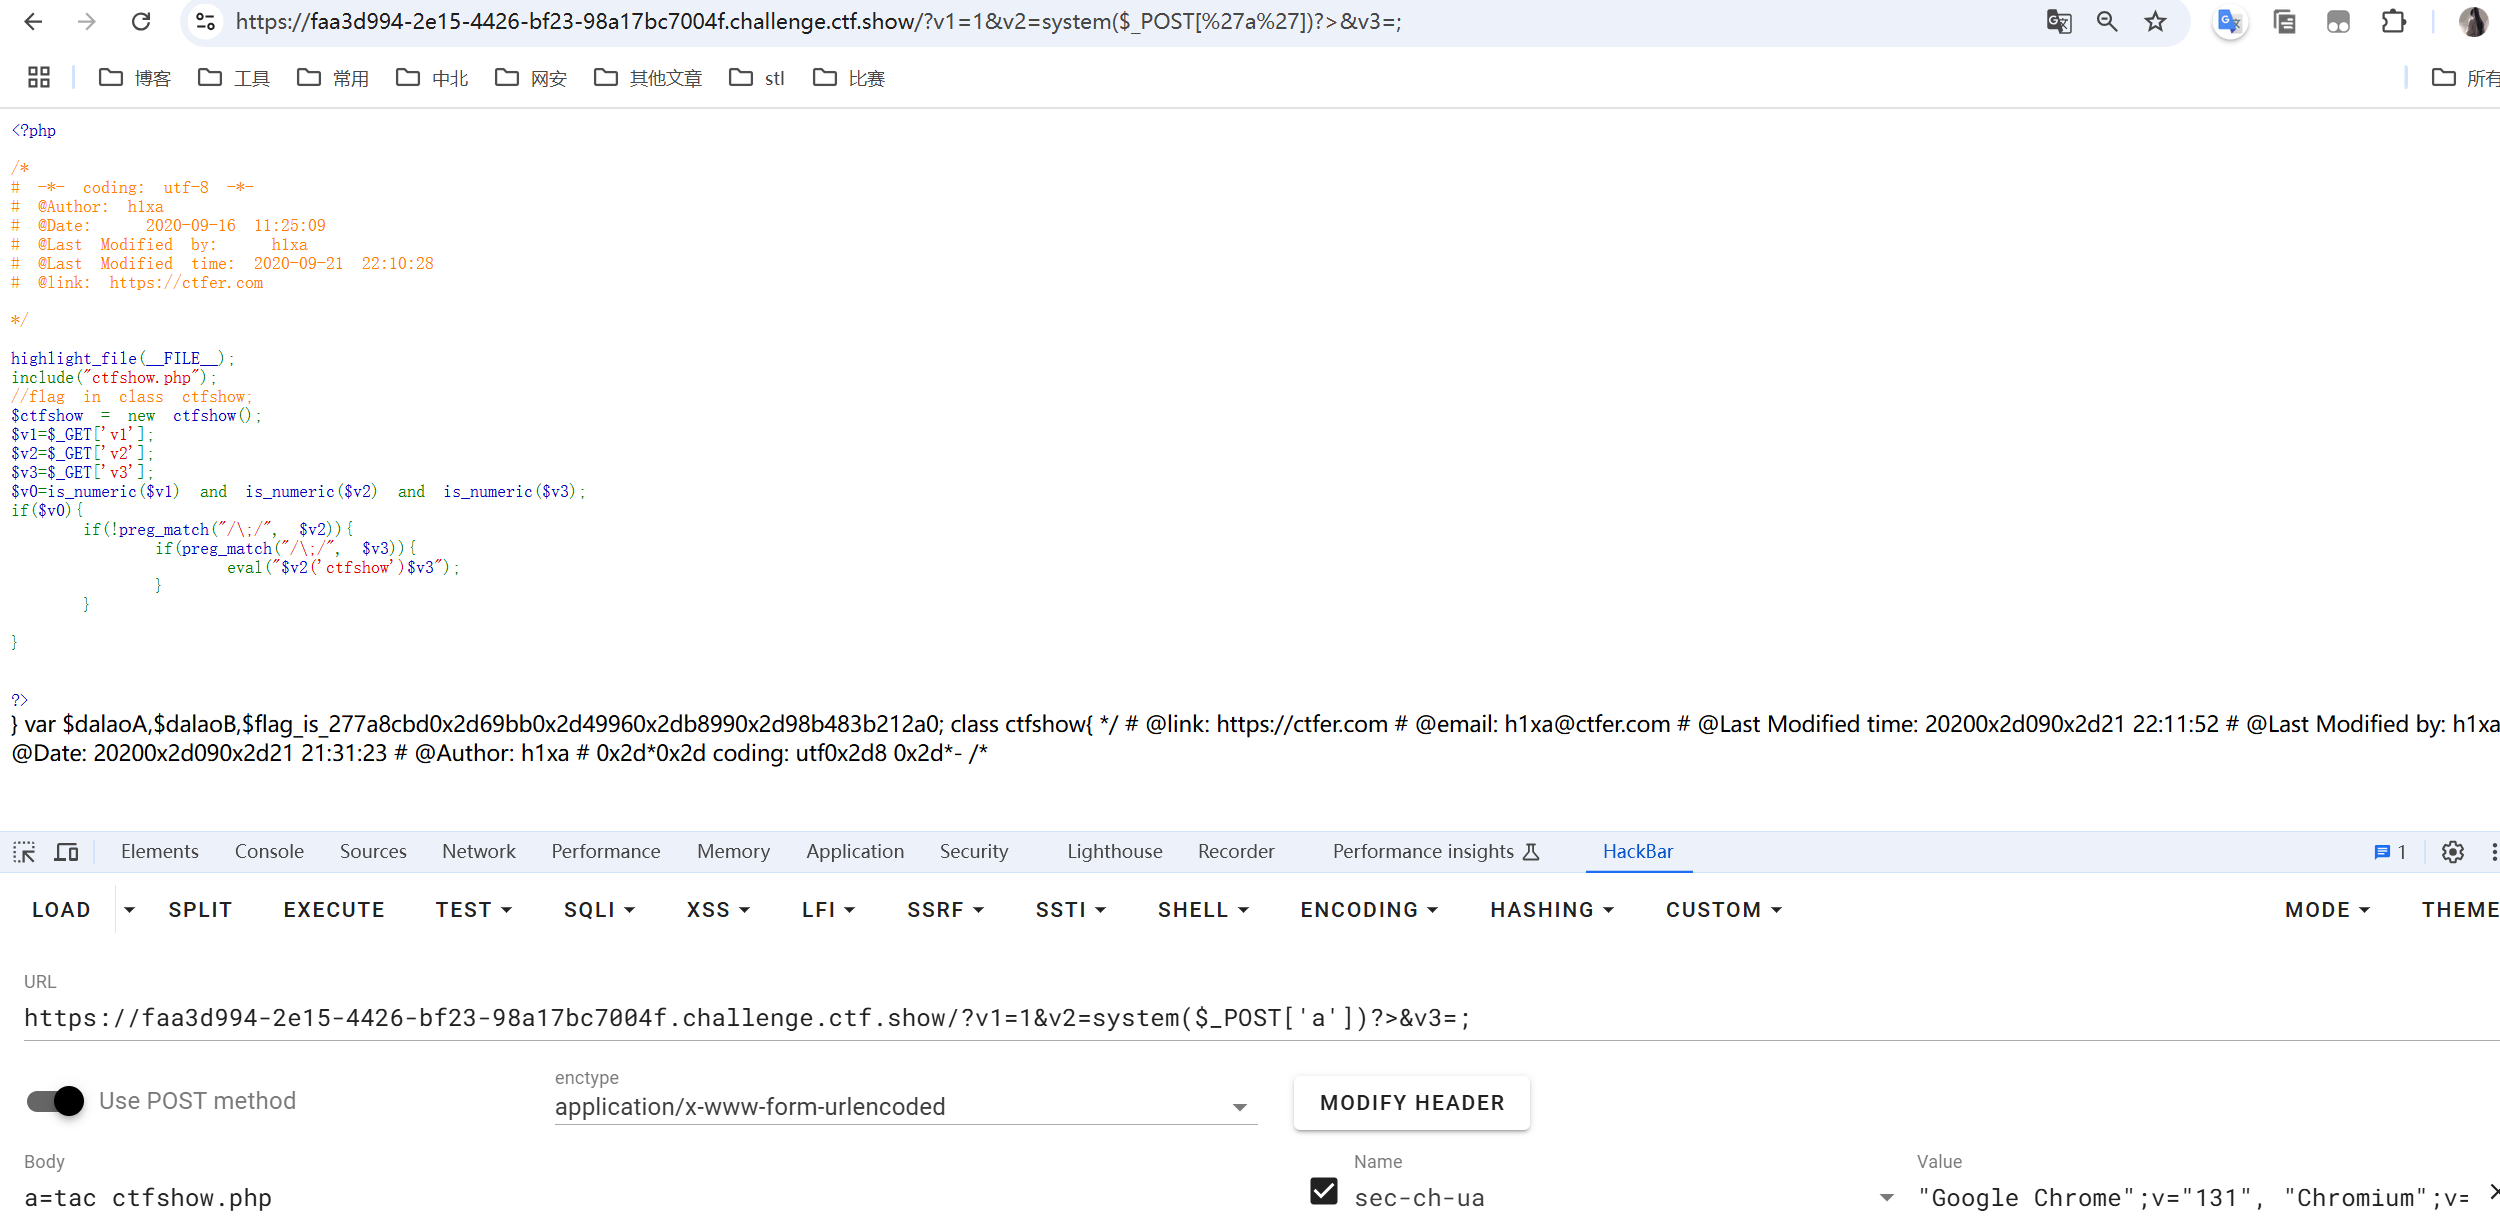Screen dimensions: 2500x1216
Task: Click the EXECUTE button
Action: click(334, 910)
